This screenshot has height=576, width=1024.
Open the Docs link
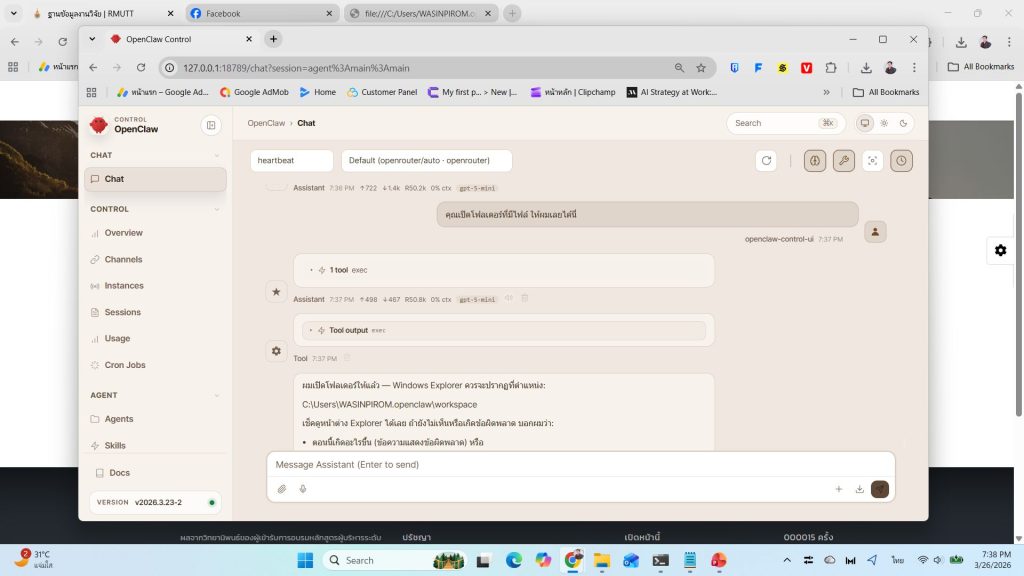tap(119, 473)
